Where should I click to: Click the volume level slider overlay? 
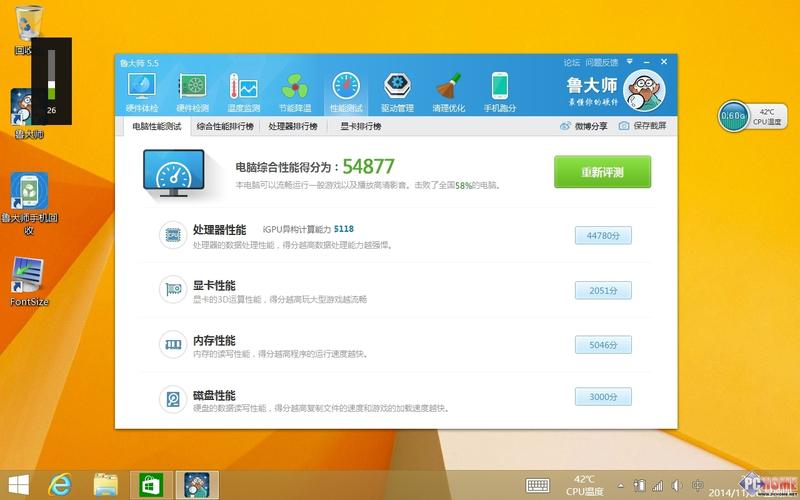51,74
